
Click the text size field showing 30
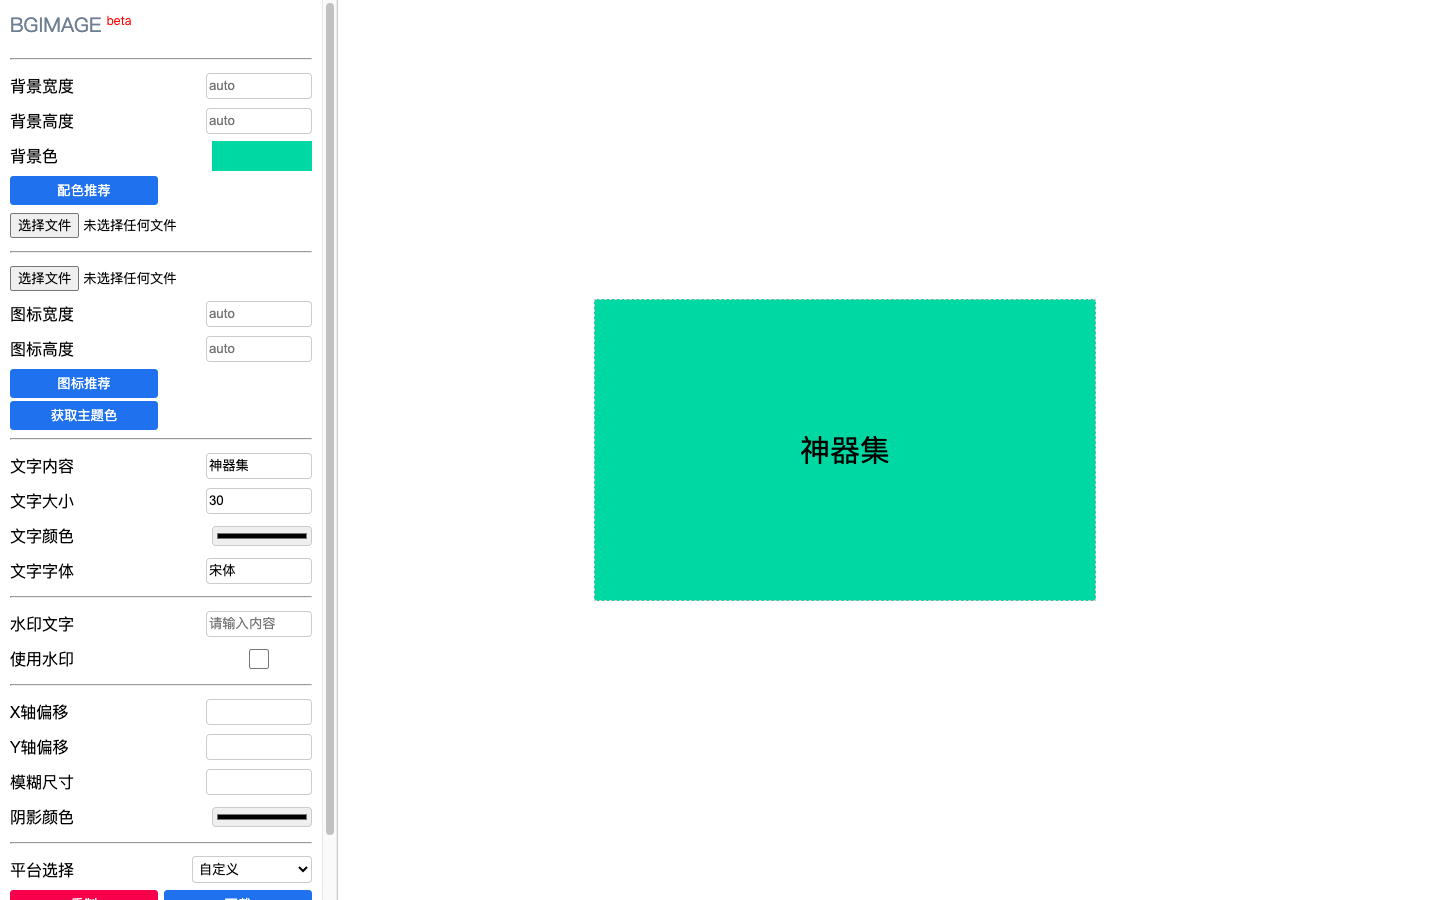tap(258, 501)
